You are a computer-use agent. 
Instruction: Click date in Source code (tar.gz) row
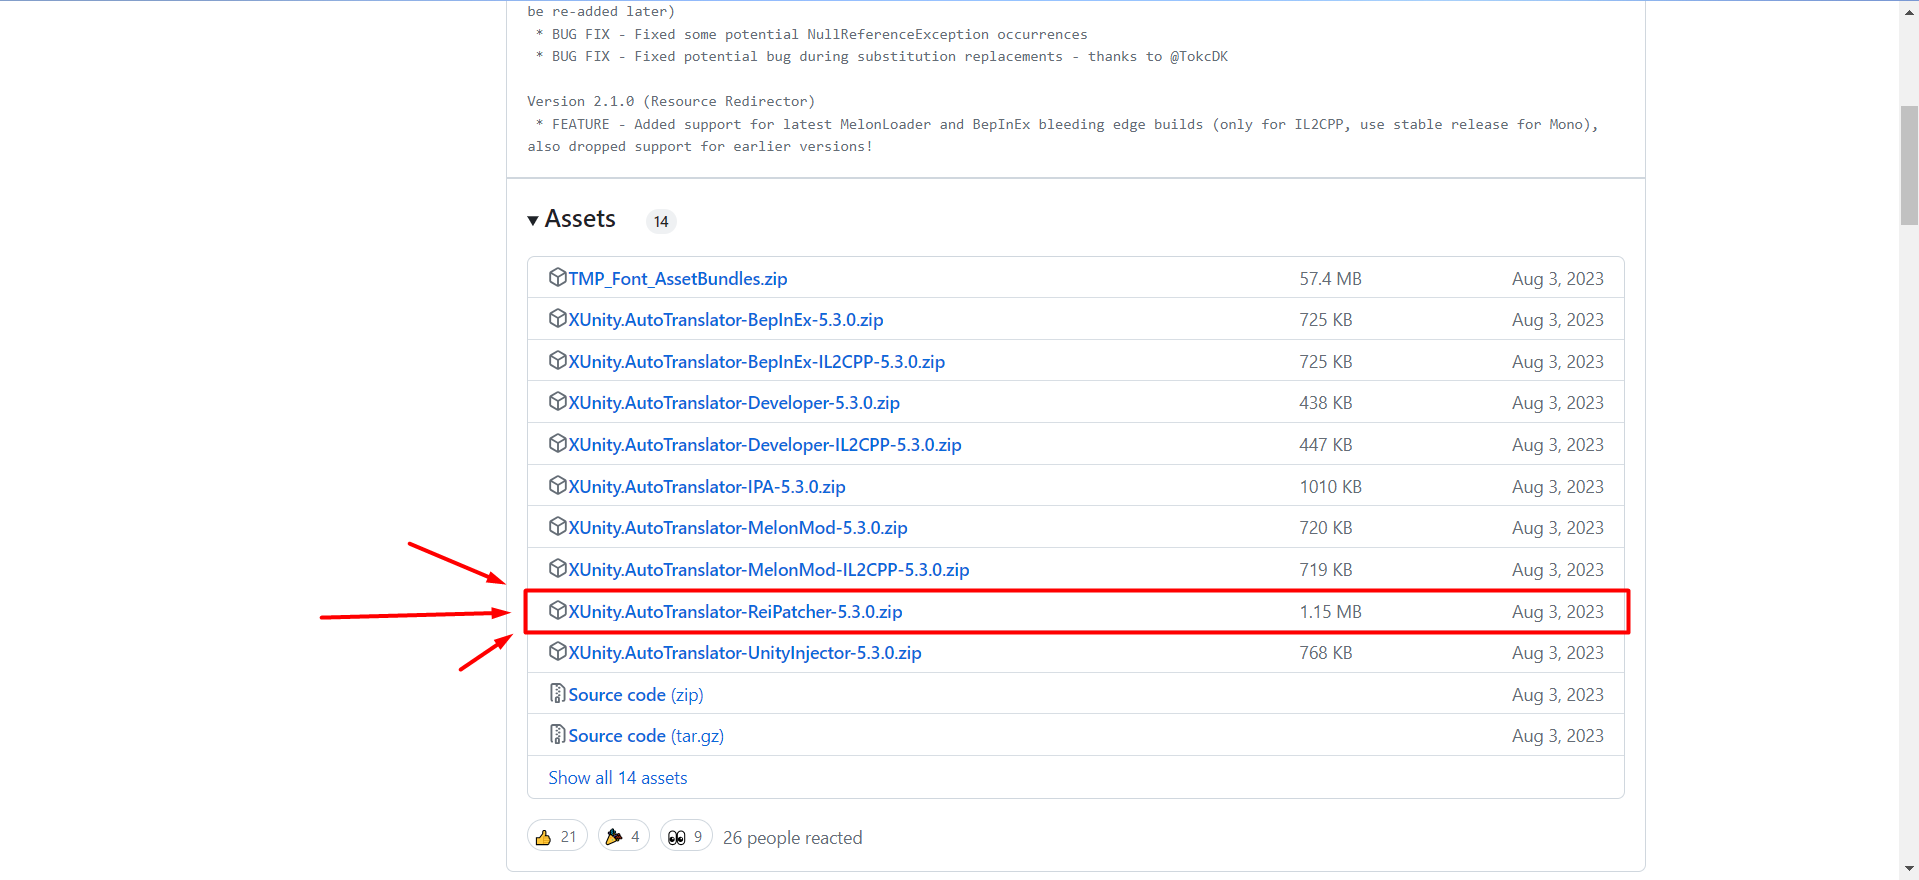click(x=1557, y=736)
